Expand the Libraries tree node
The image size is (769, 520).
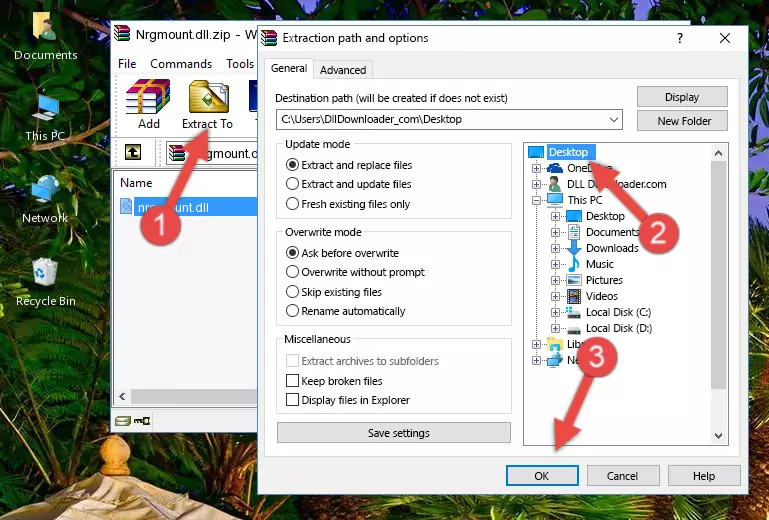pyautogui.click(x=537, y=344)
